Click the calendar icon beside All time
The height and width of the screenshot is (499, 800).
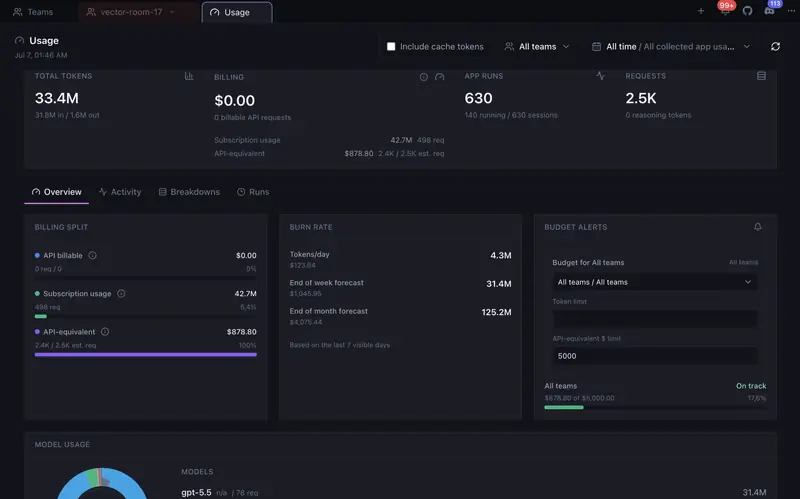[596, 46]
